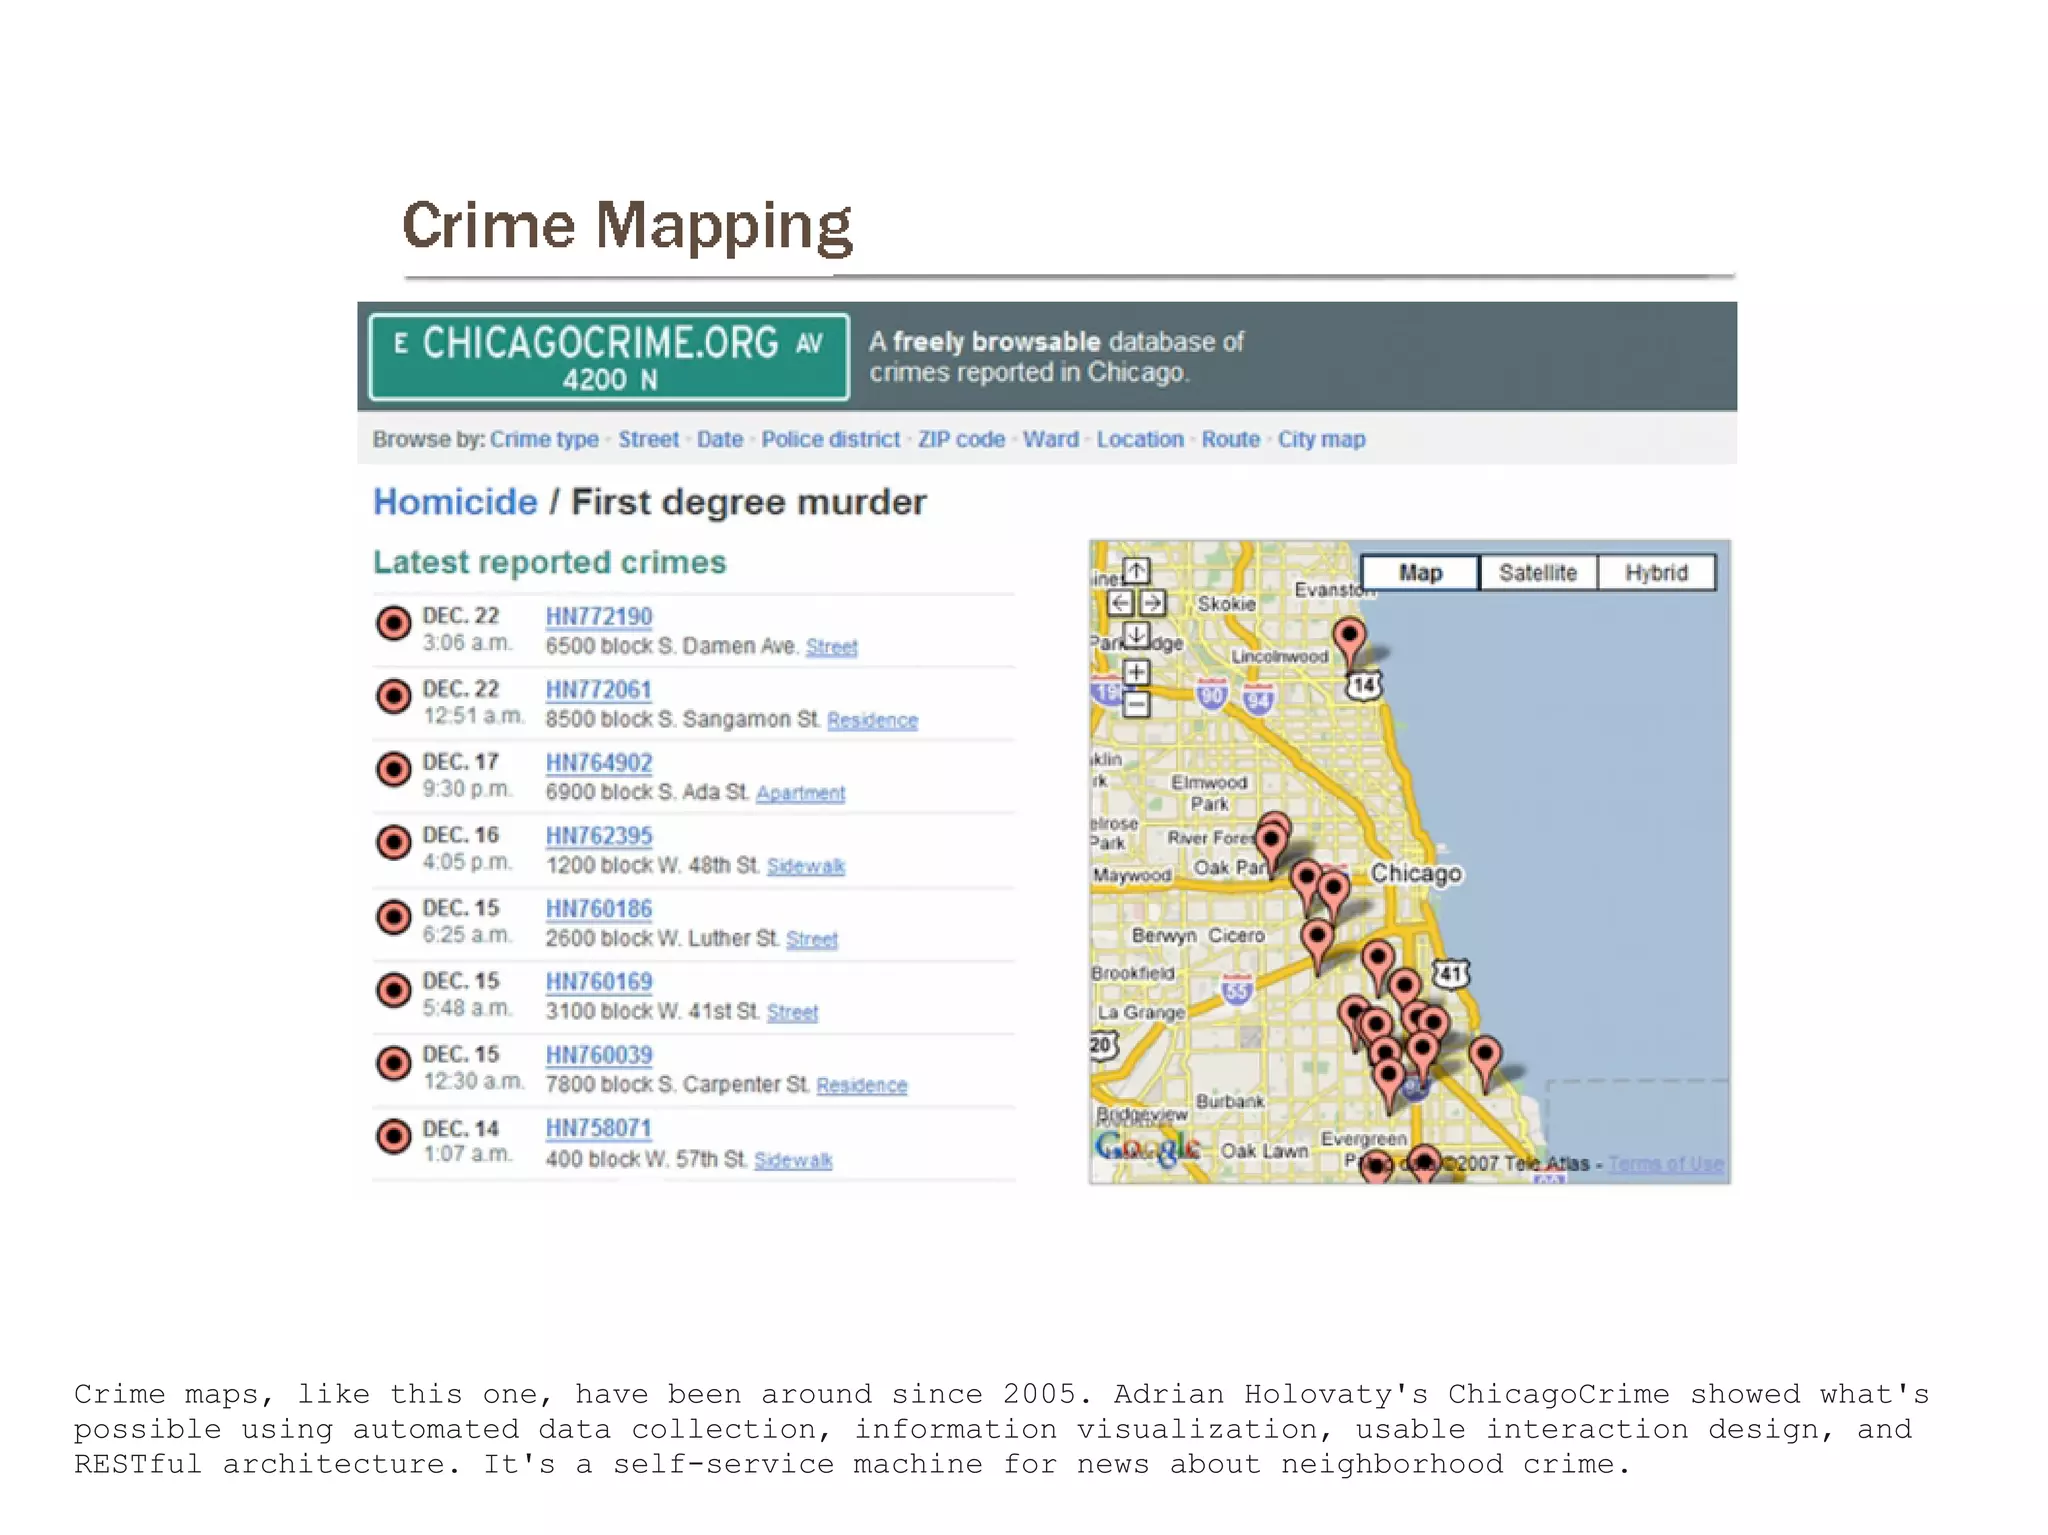Switch map to Satellite view
The image size is (2048, 1535).
pos(1537,573)
